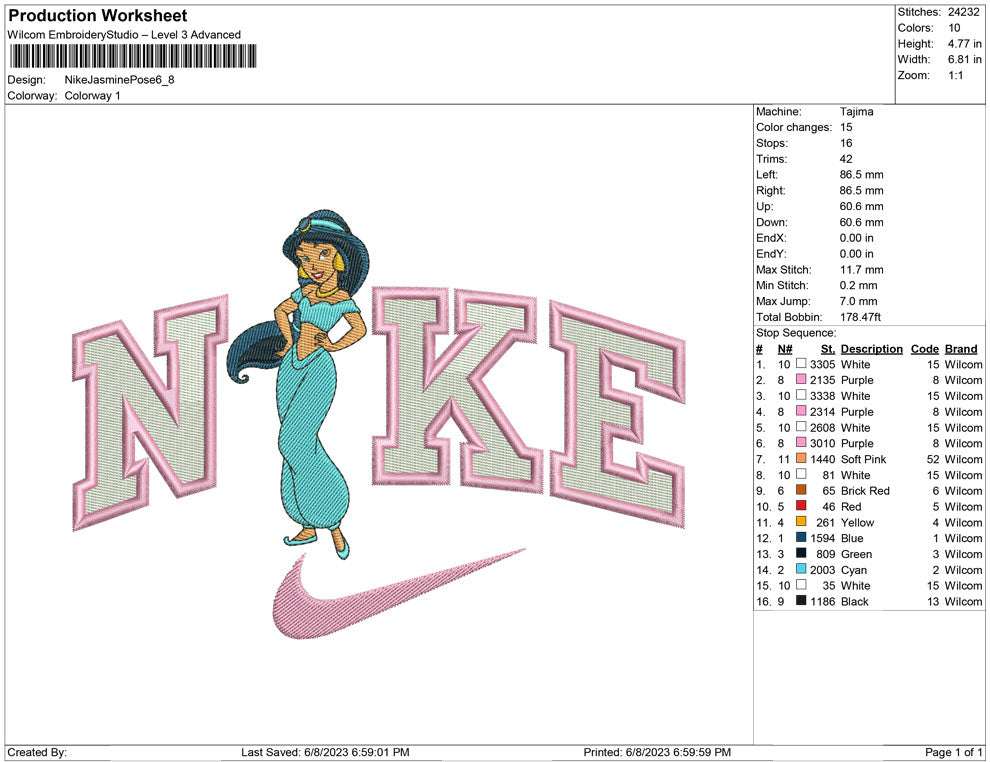990x762 pixels.
Task: Click the embroidered letter N in the preview
Action: tap(150, 412)
